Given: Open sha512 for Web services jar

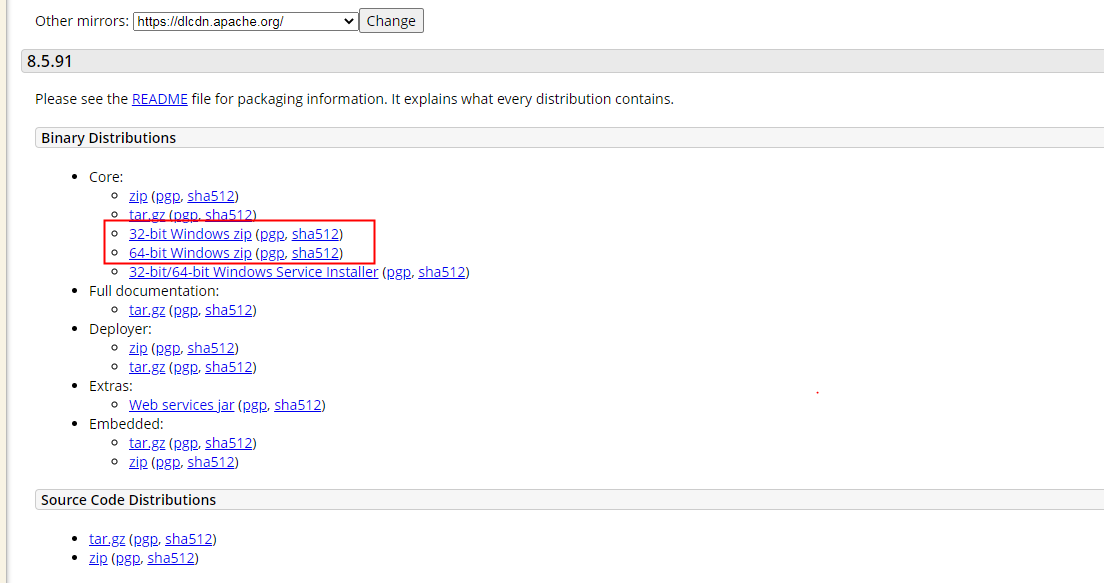Looking at the screenshot, I should pos(297,405).
